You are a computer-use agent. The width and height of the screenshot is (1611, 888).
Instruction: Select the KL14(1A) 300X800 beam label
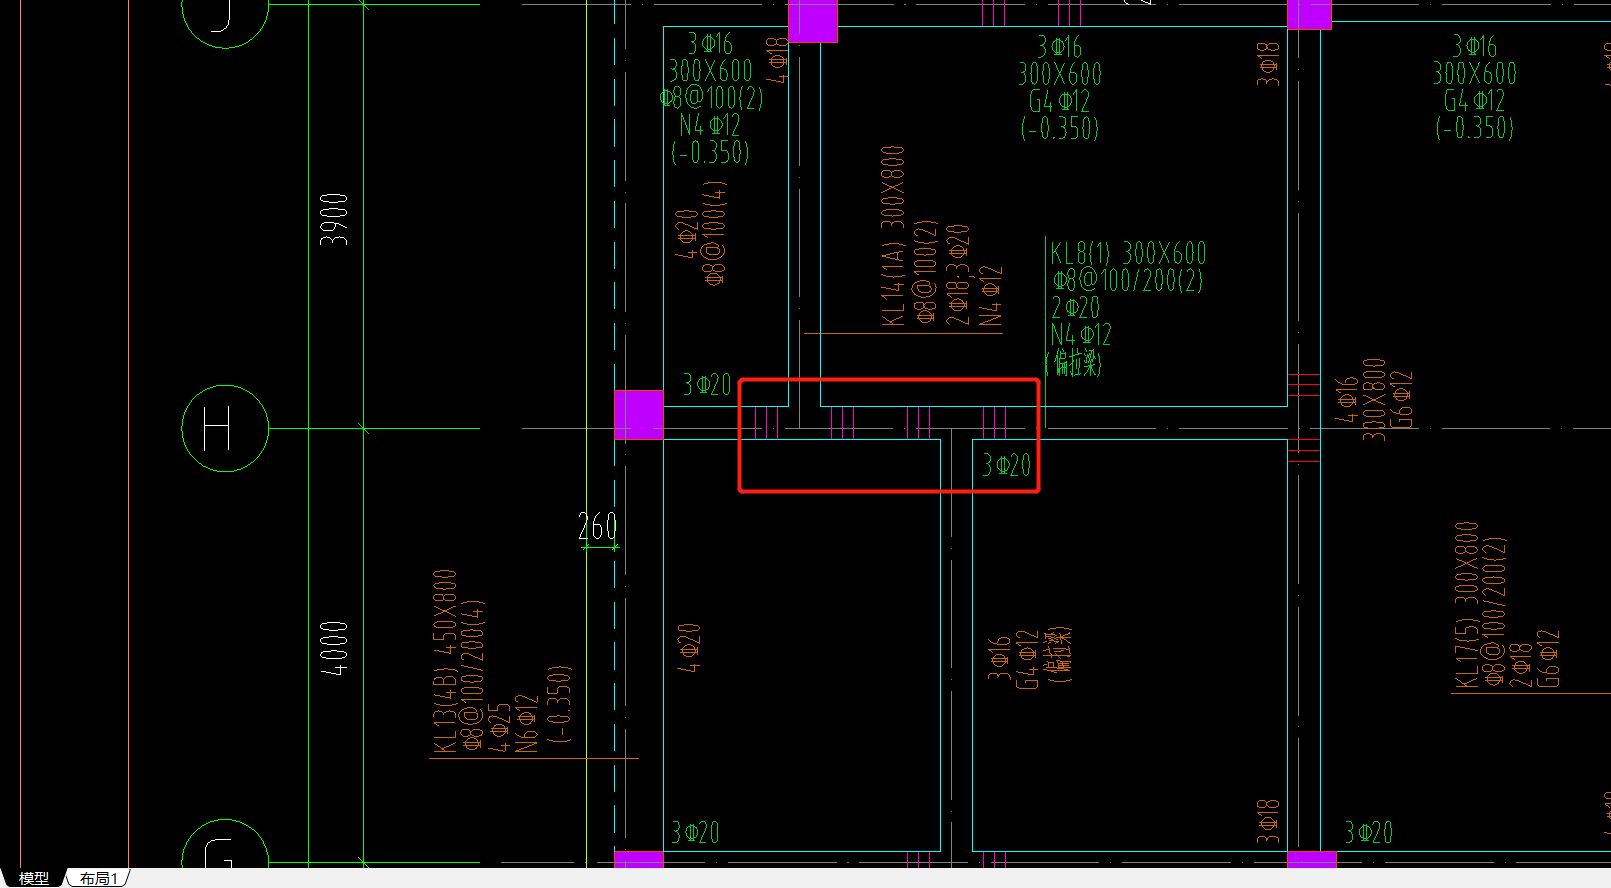point(892,236)
